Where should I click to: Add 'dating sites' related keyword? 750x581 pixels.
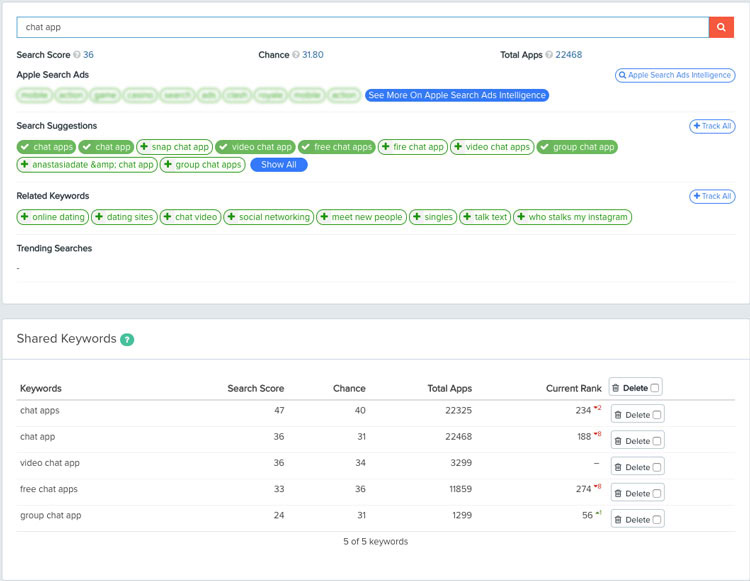[x=124, y=217]
